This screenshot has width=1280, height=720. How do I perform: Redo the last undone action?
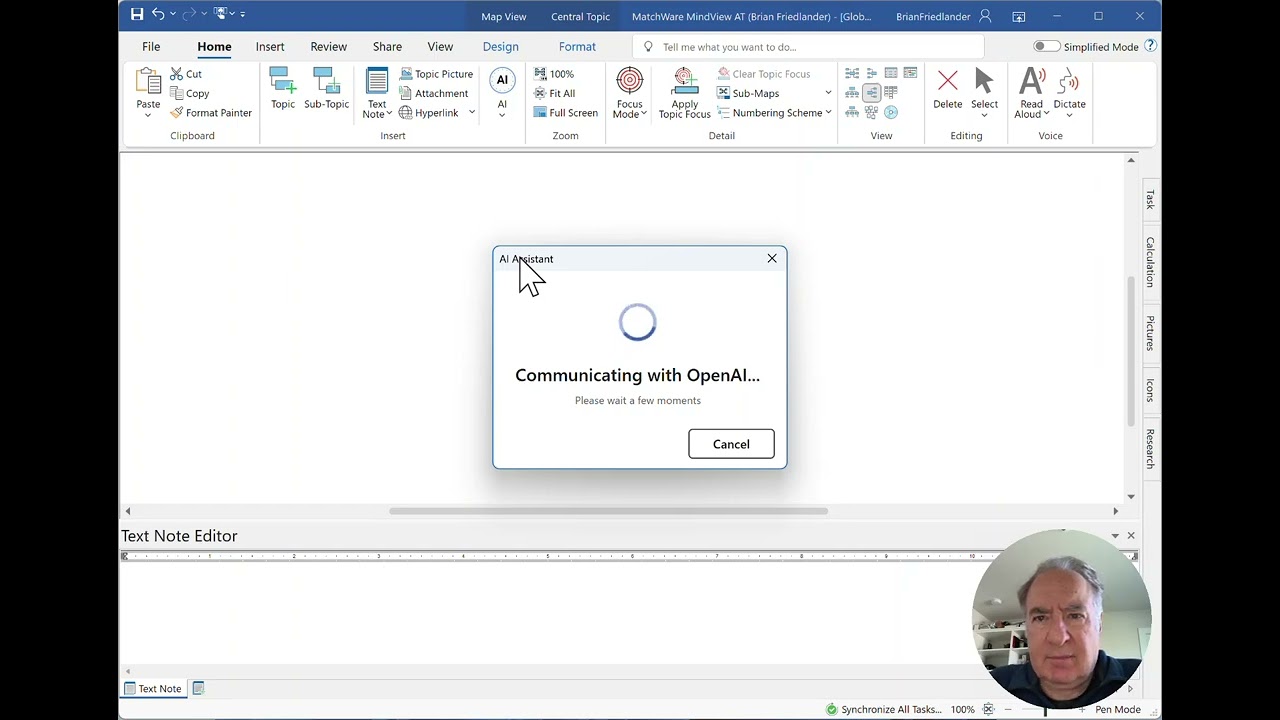(188, 15)
